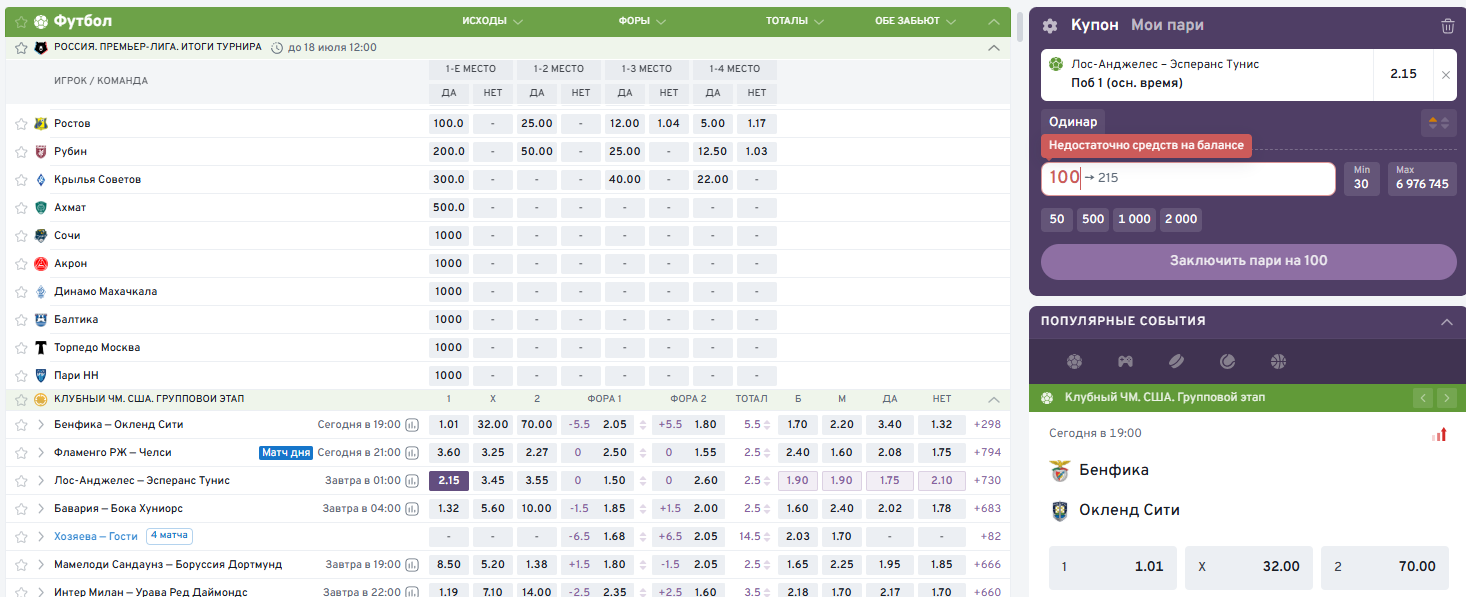This screenshot has width=1466, height=597.
Task: Click the Торпедо Москва team logo
Action: point(41,348)
